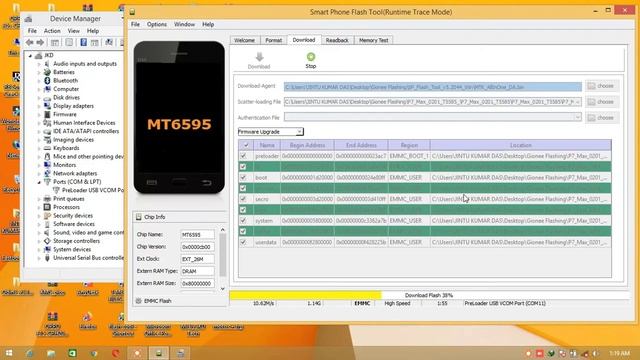Open the Scatter-loading File path dropdown
Screen dimensions: 640x360
[x=578, y=102]
